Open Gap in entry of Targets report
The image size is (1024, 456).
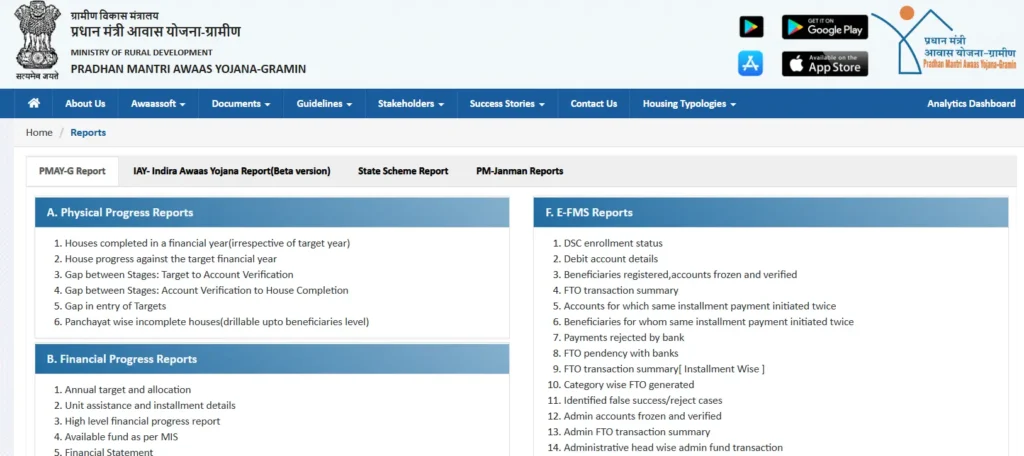(115, 306)
